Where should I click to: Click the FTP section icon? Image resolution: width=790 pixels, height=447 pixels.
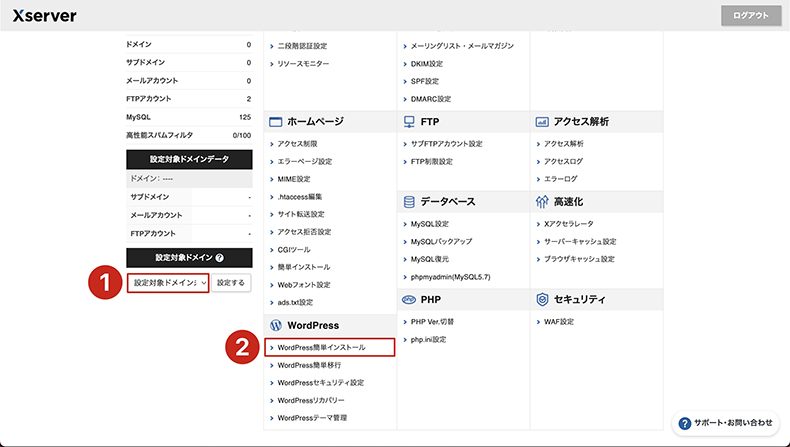point(409,121)
